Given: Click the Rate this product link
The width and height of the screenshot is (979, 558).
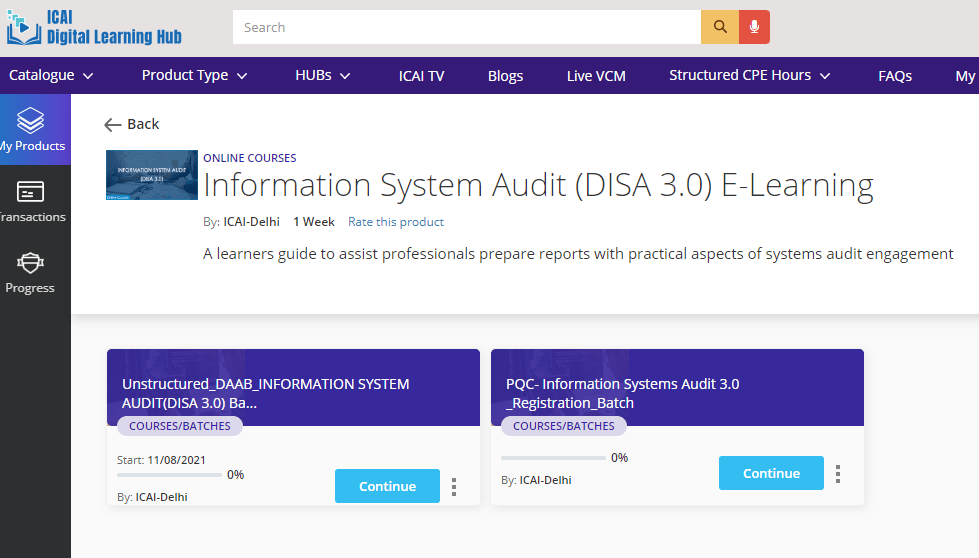Looking at the screenshot, I should click(396, 222).
